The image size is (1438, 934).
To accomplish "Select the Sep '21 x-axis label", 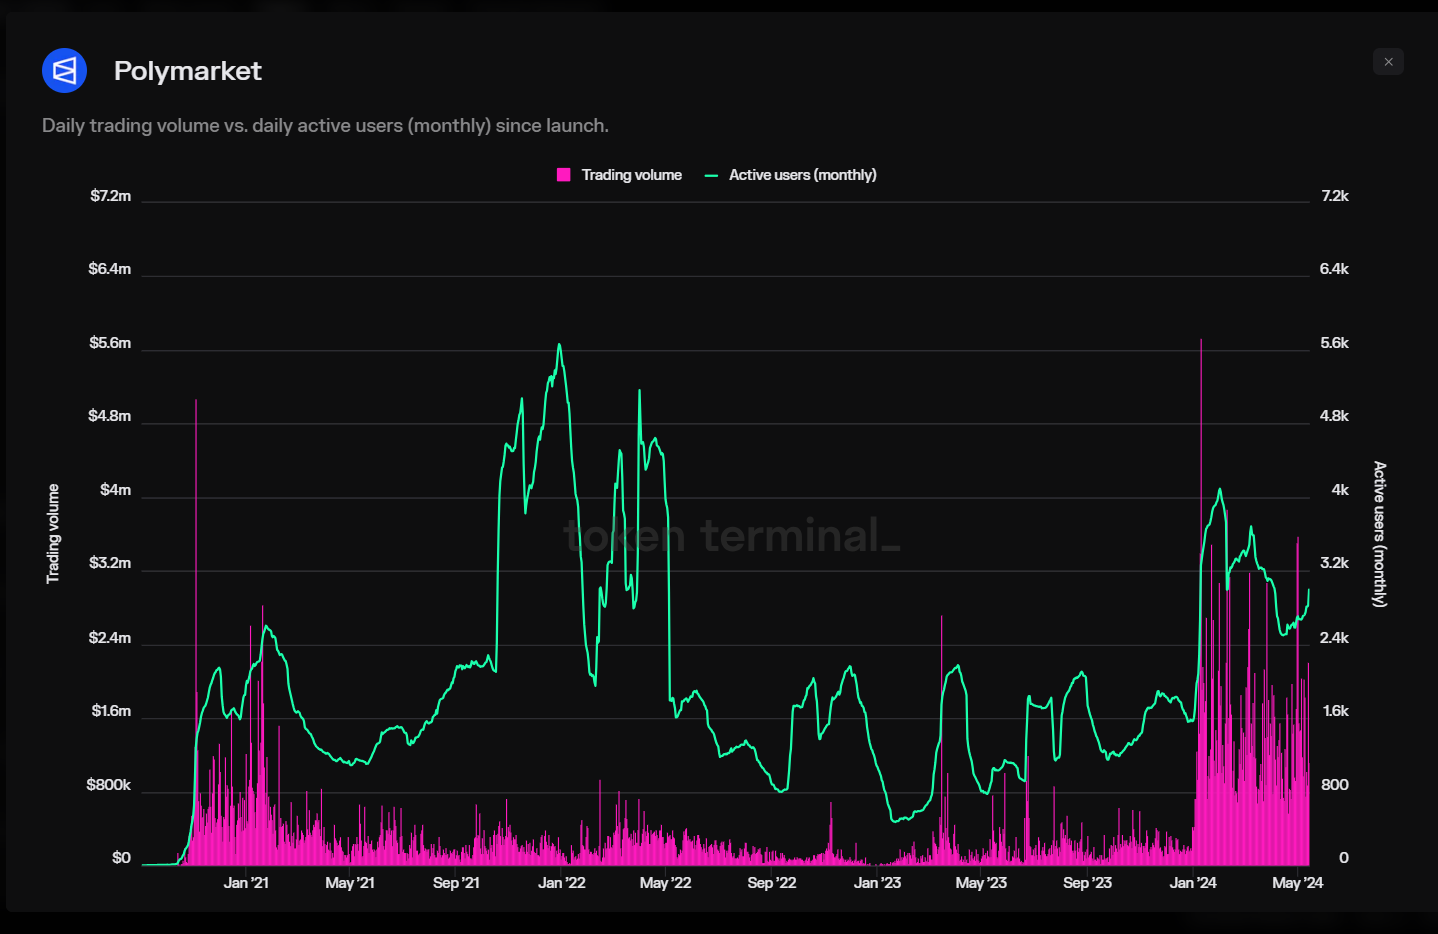I will [456, 883].
